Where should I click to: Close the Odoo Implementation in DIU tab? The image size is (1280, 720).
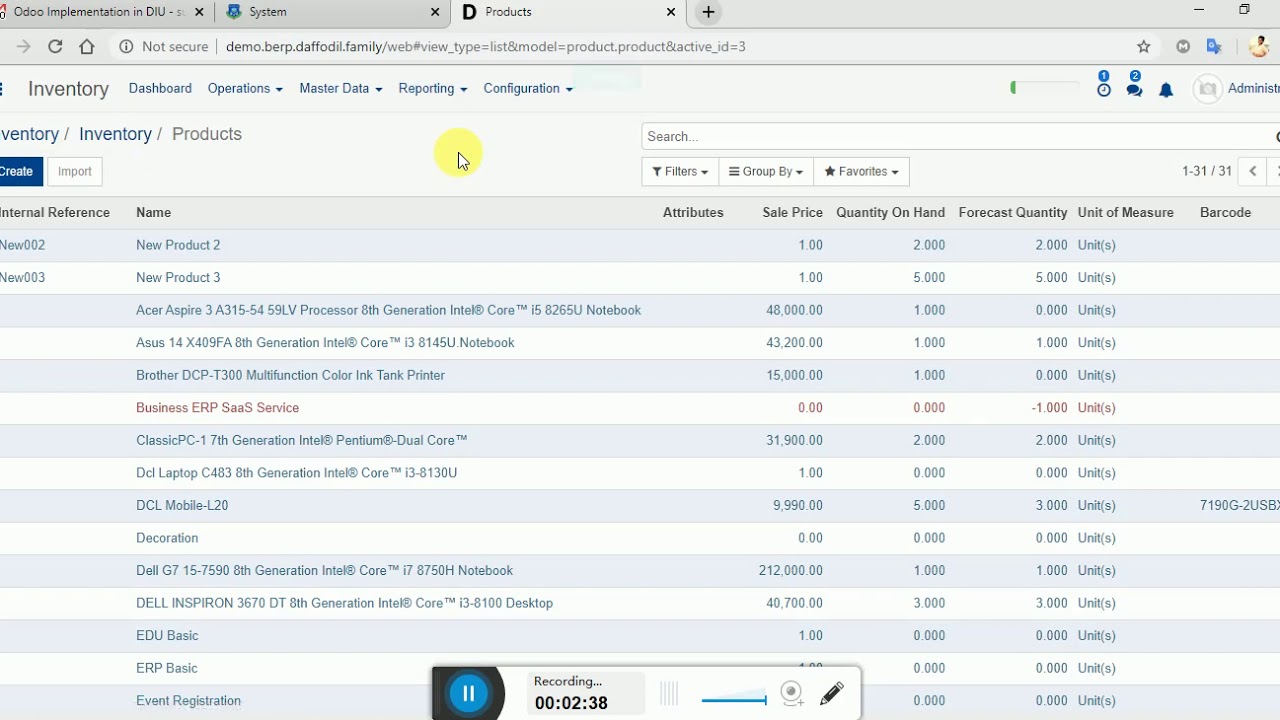[198, 12]
